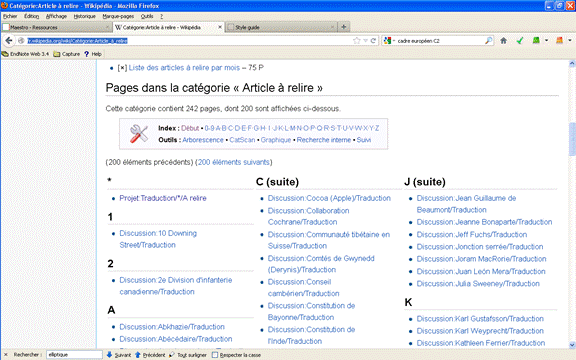This screenshot has width=576, height=360.
Task: Close the Style guide tab
Action: [332, 27]
